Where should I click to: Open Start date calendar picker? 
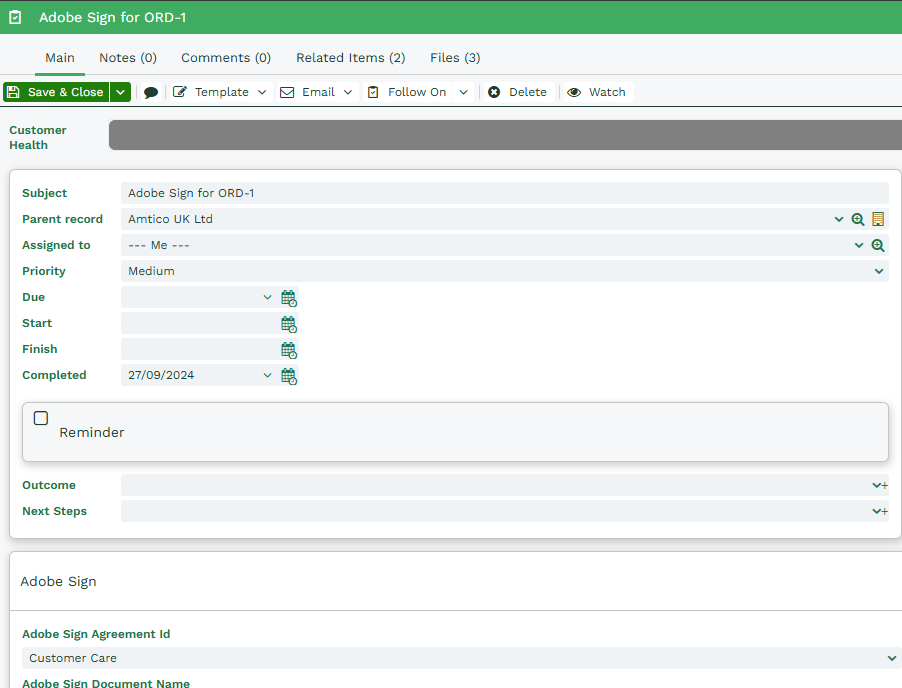coord(289,324)
